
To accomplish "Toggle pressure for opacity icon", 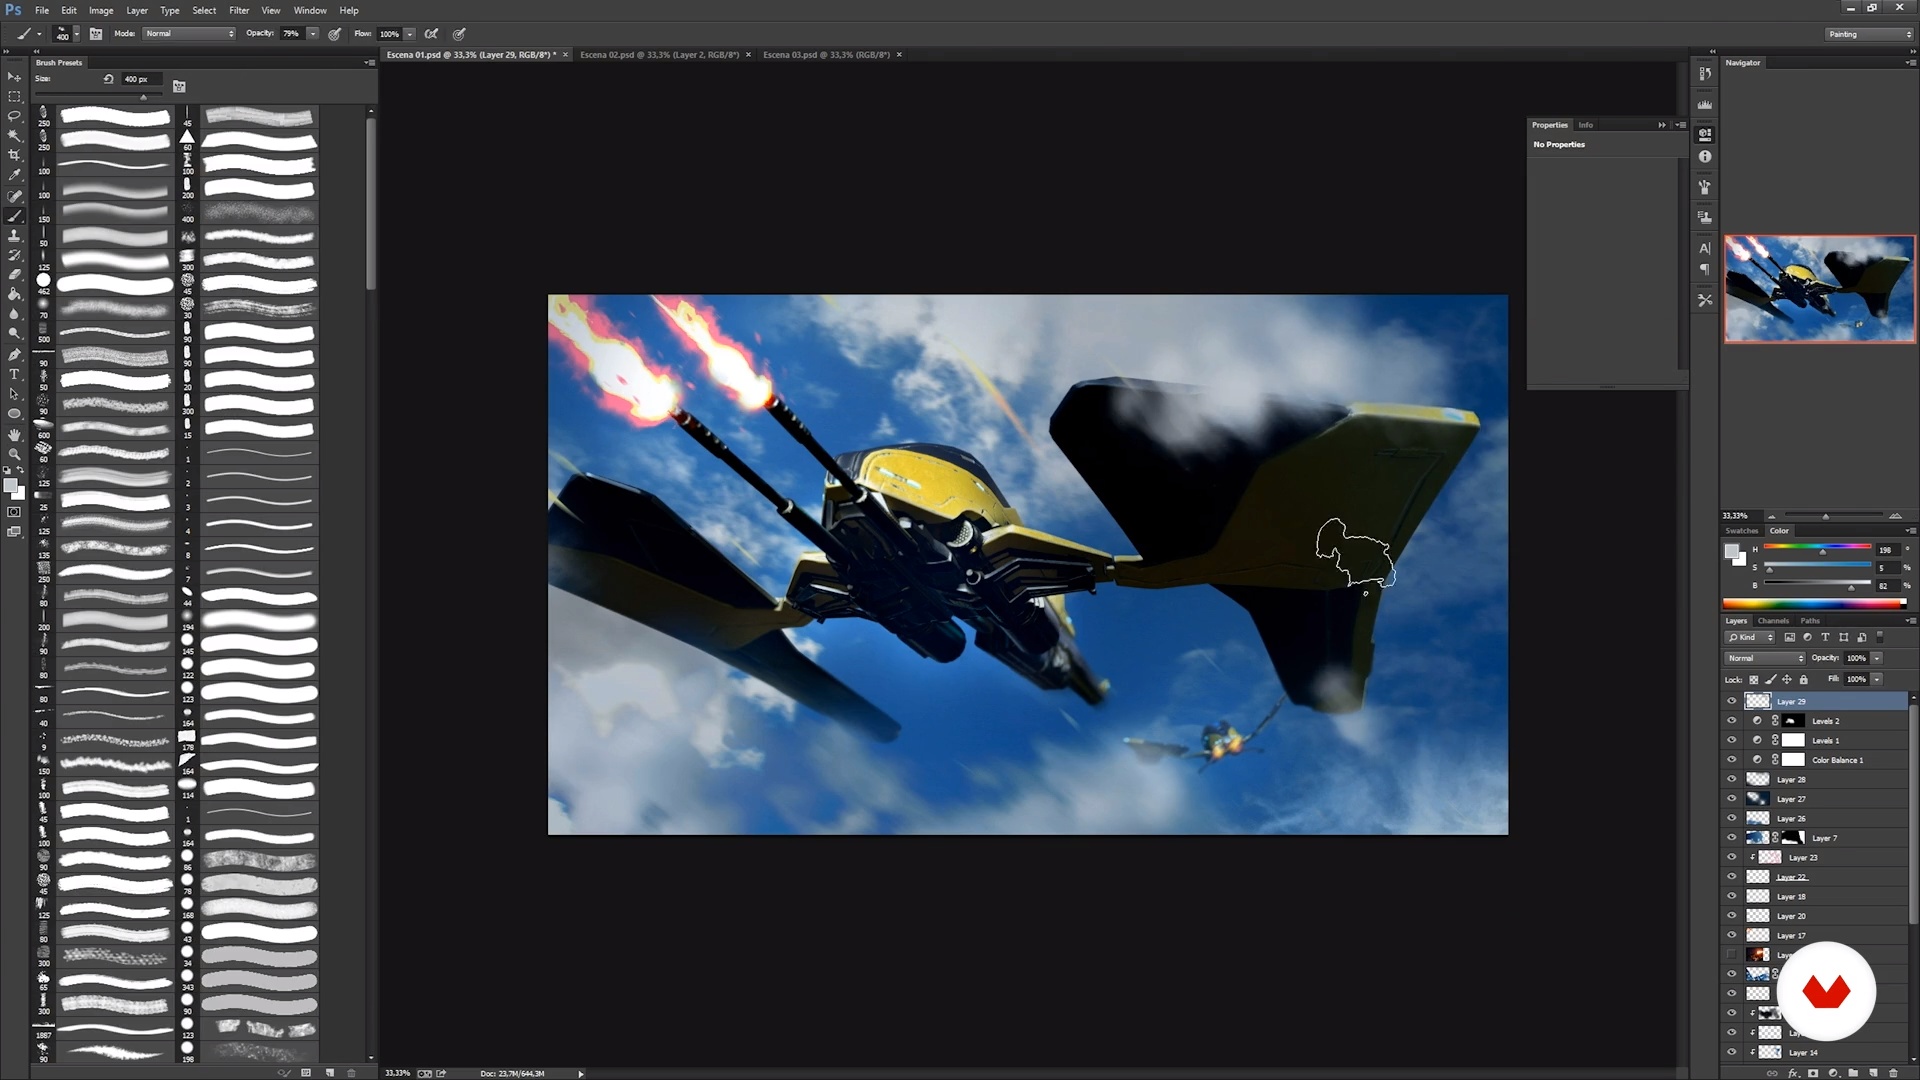I will point(334,33).
